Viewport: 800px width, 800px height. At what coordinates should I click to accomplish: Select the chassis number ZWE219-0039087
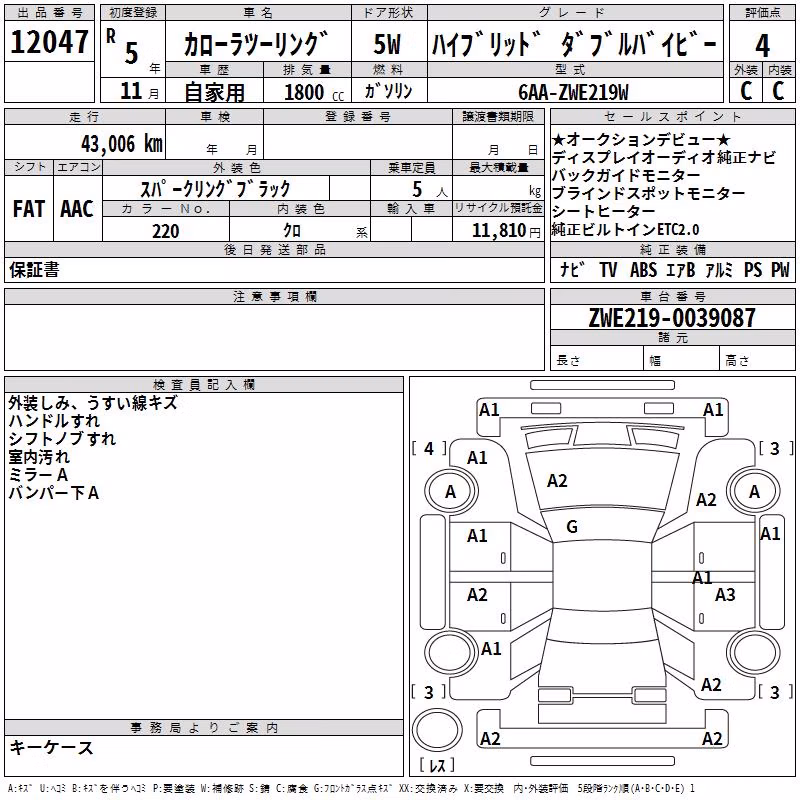671,318
